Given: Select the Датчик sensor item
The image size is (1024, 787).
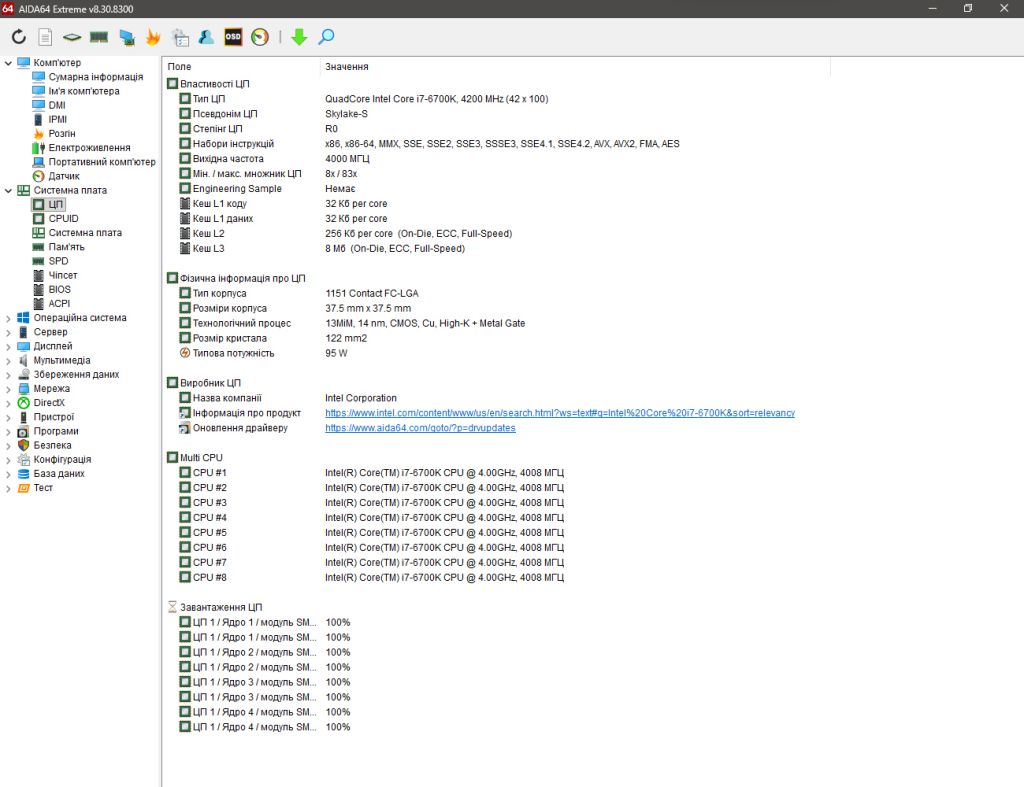Looking at the screenshot, I should click(x=63, y=176).
